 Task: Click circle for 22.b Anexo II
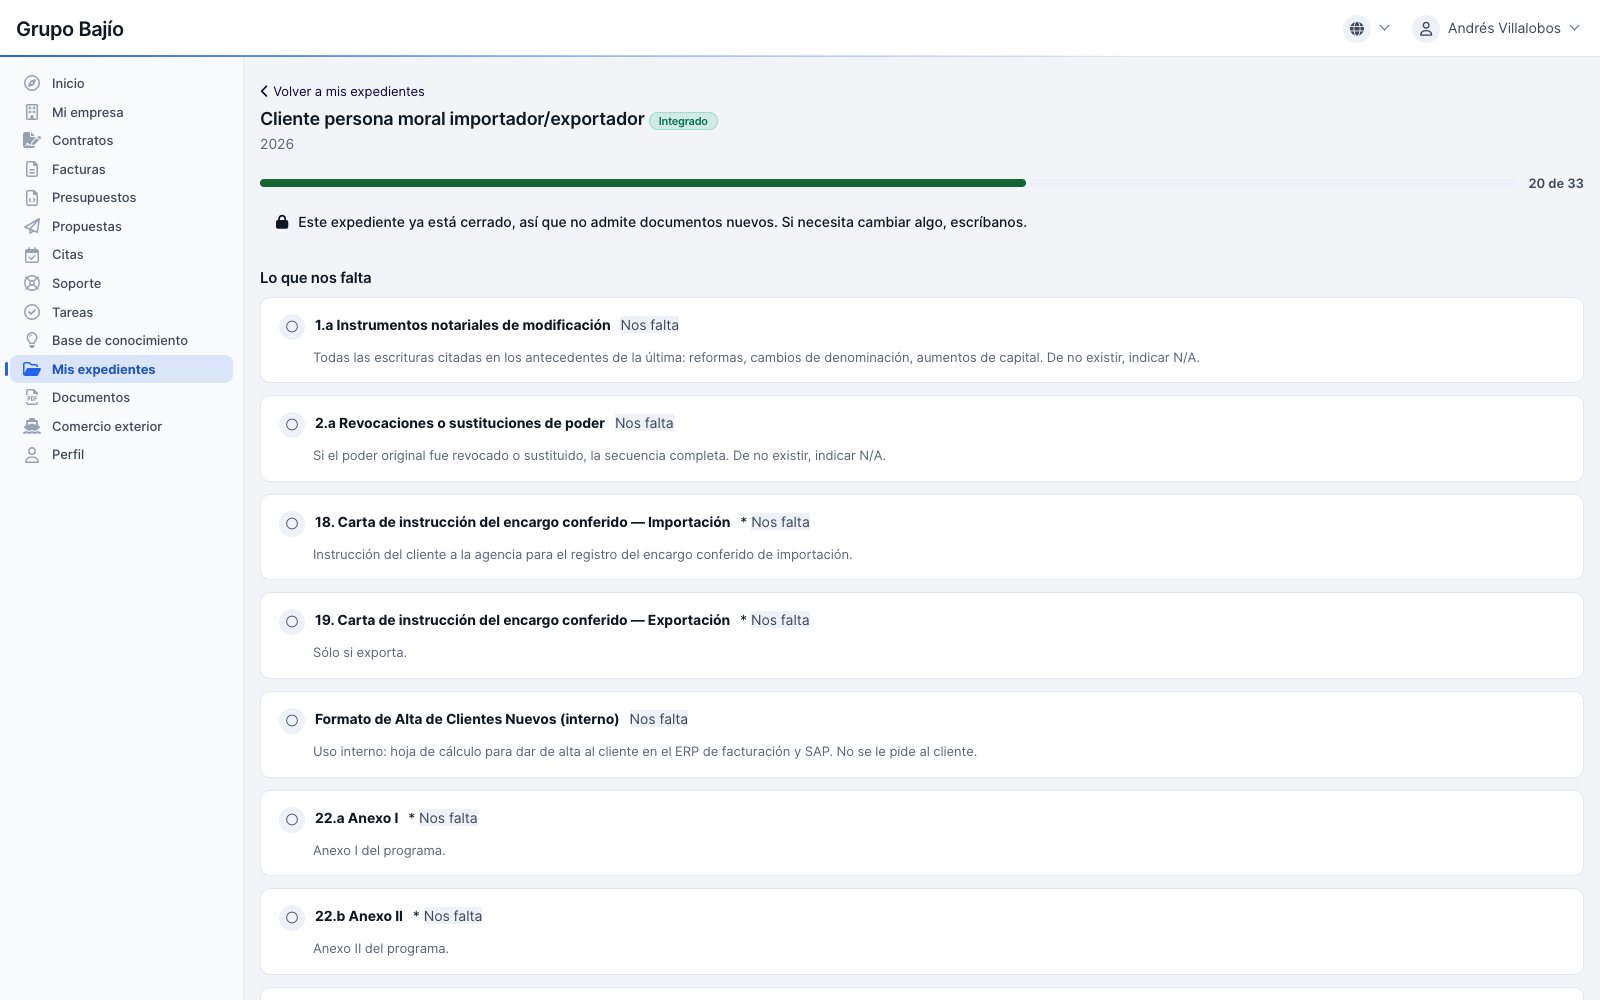click(292, 917)
